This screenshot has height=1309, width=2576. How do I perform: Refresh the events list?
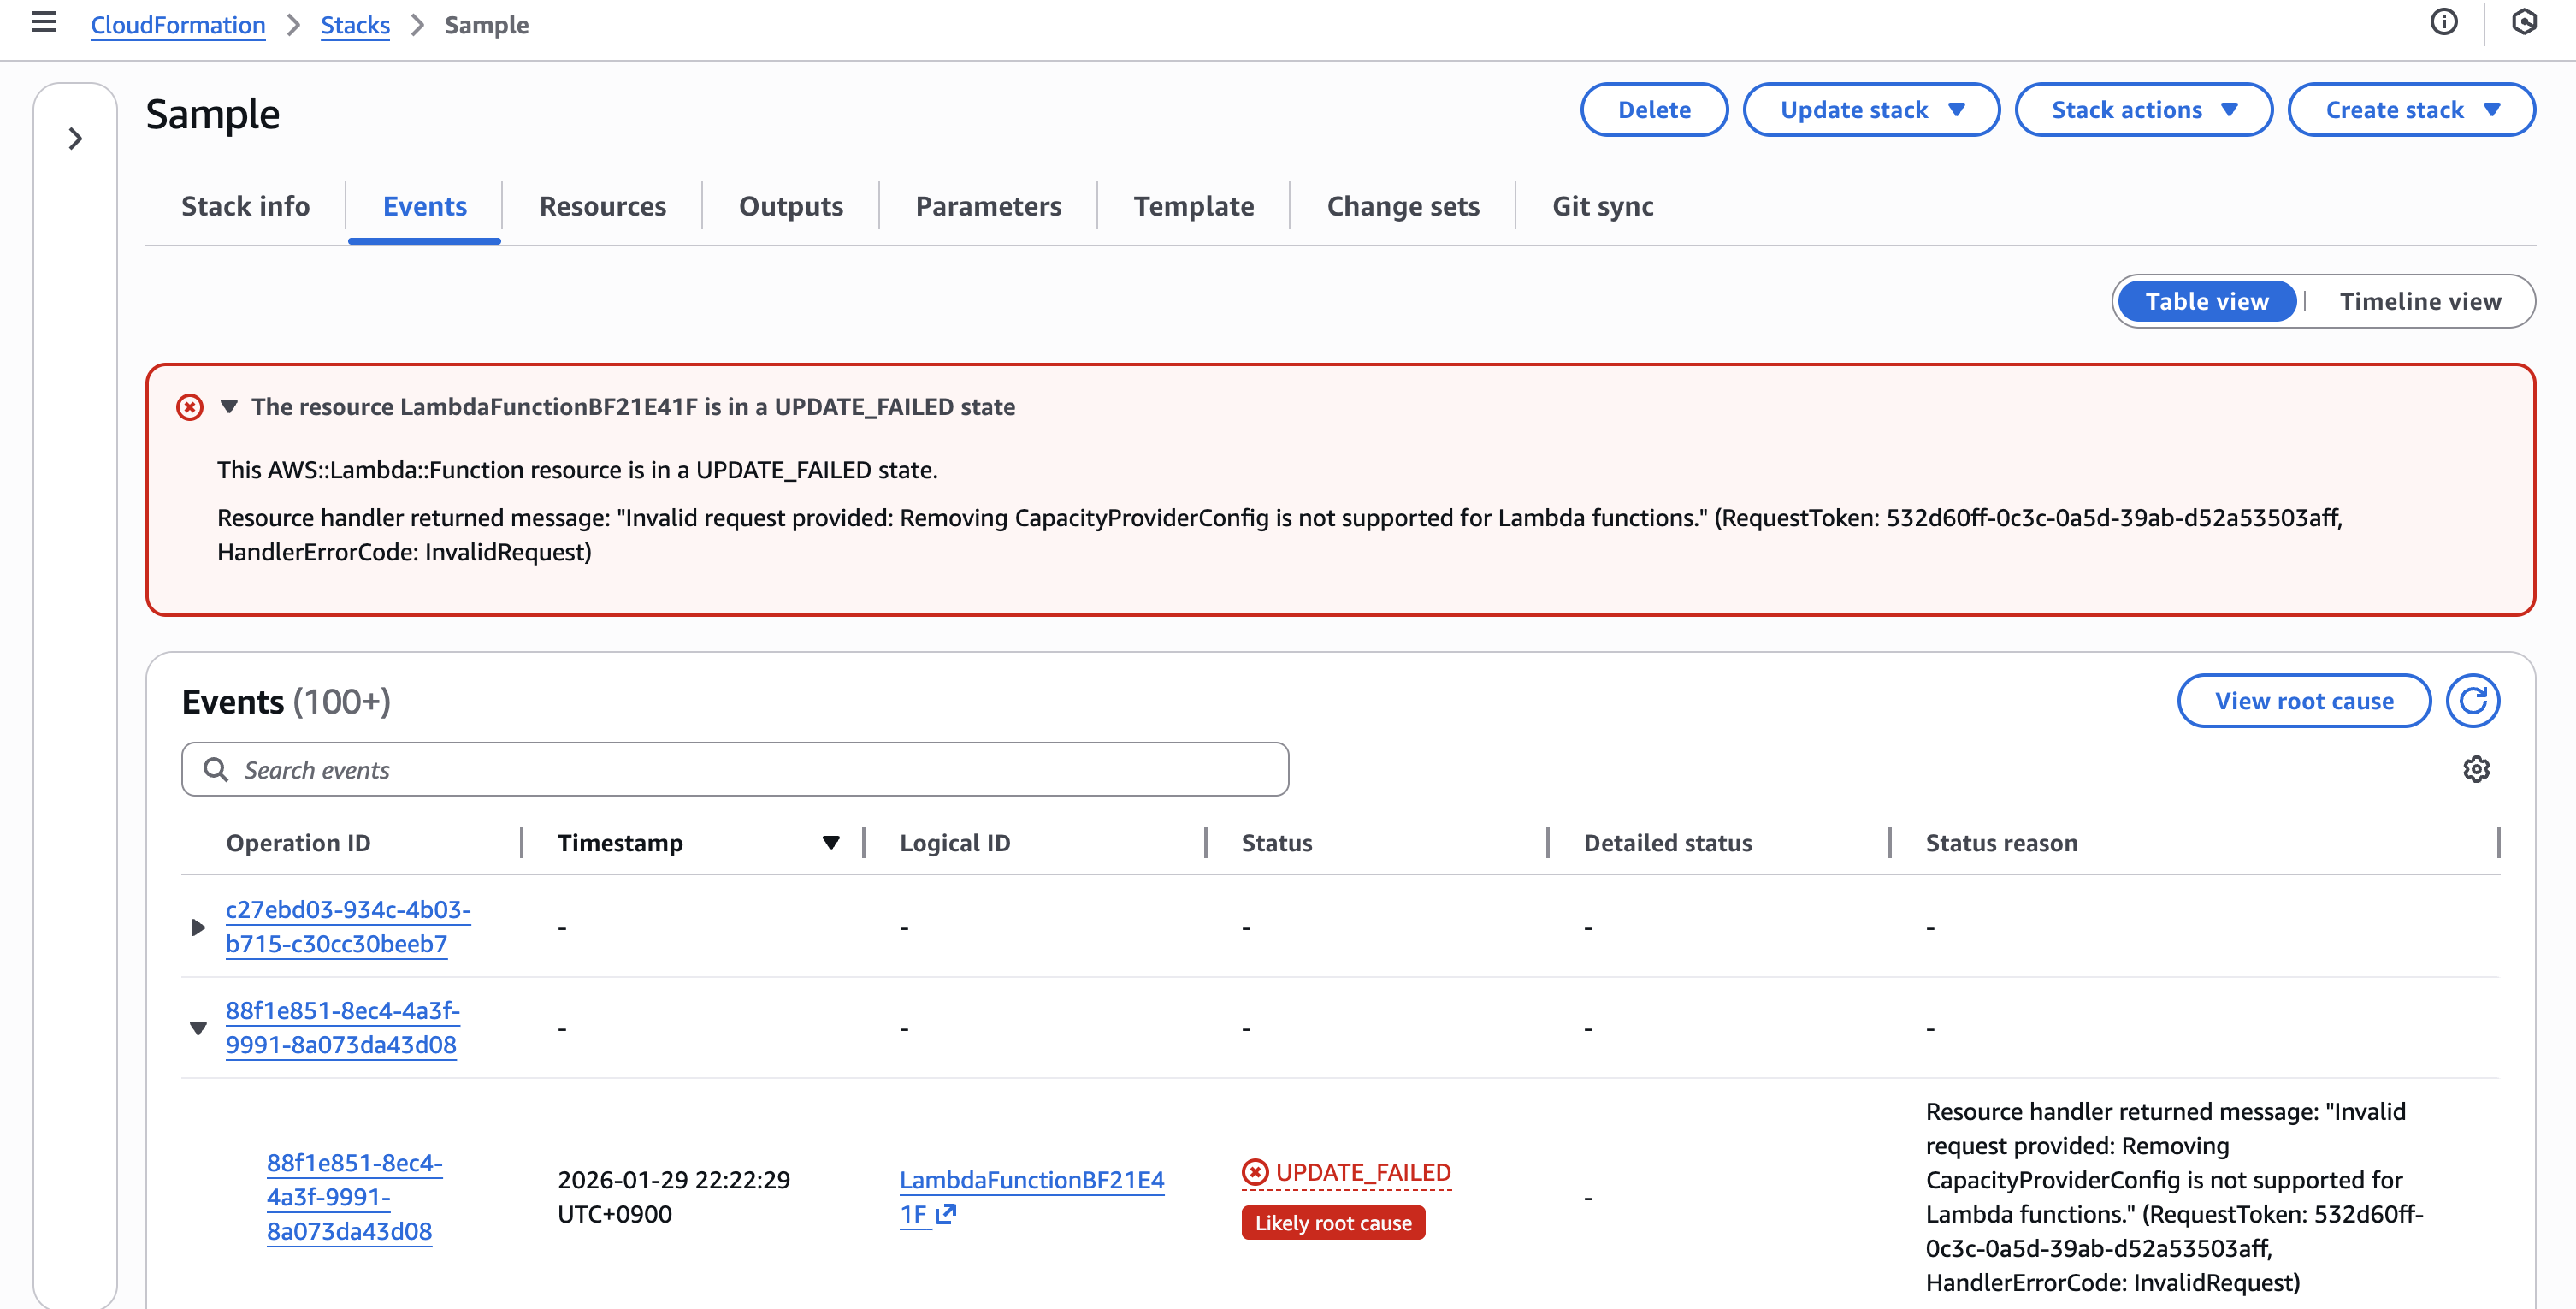(2472, 701)
